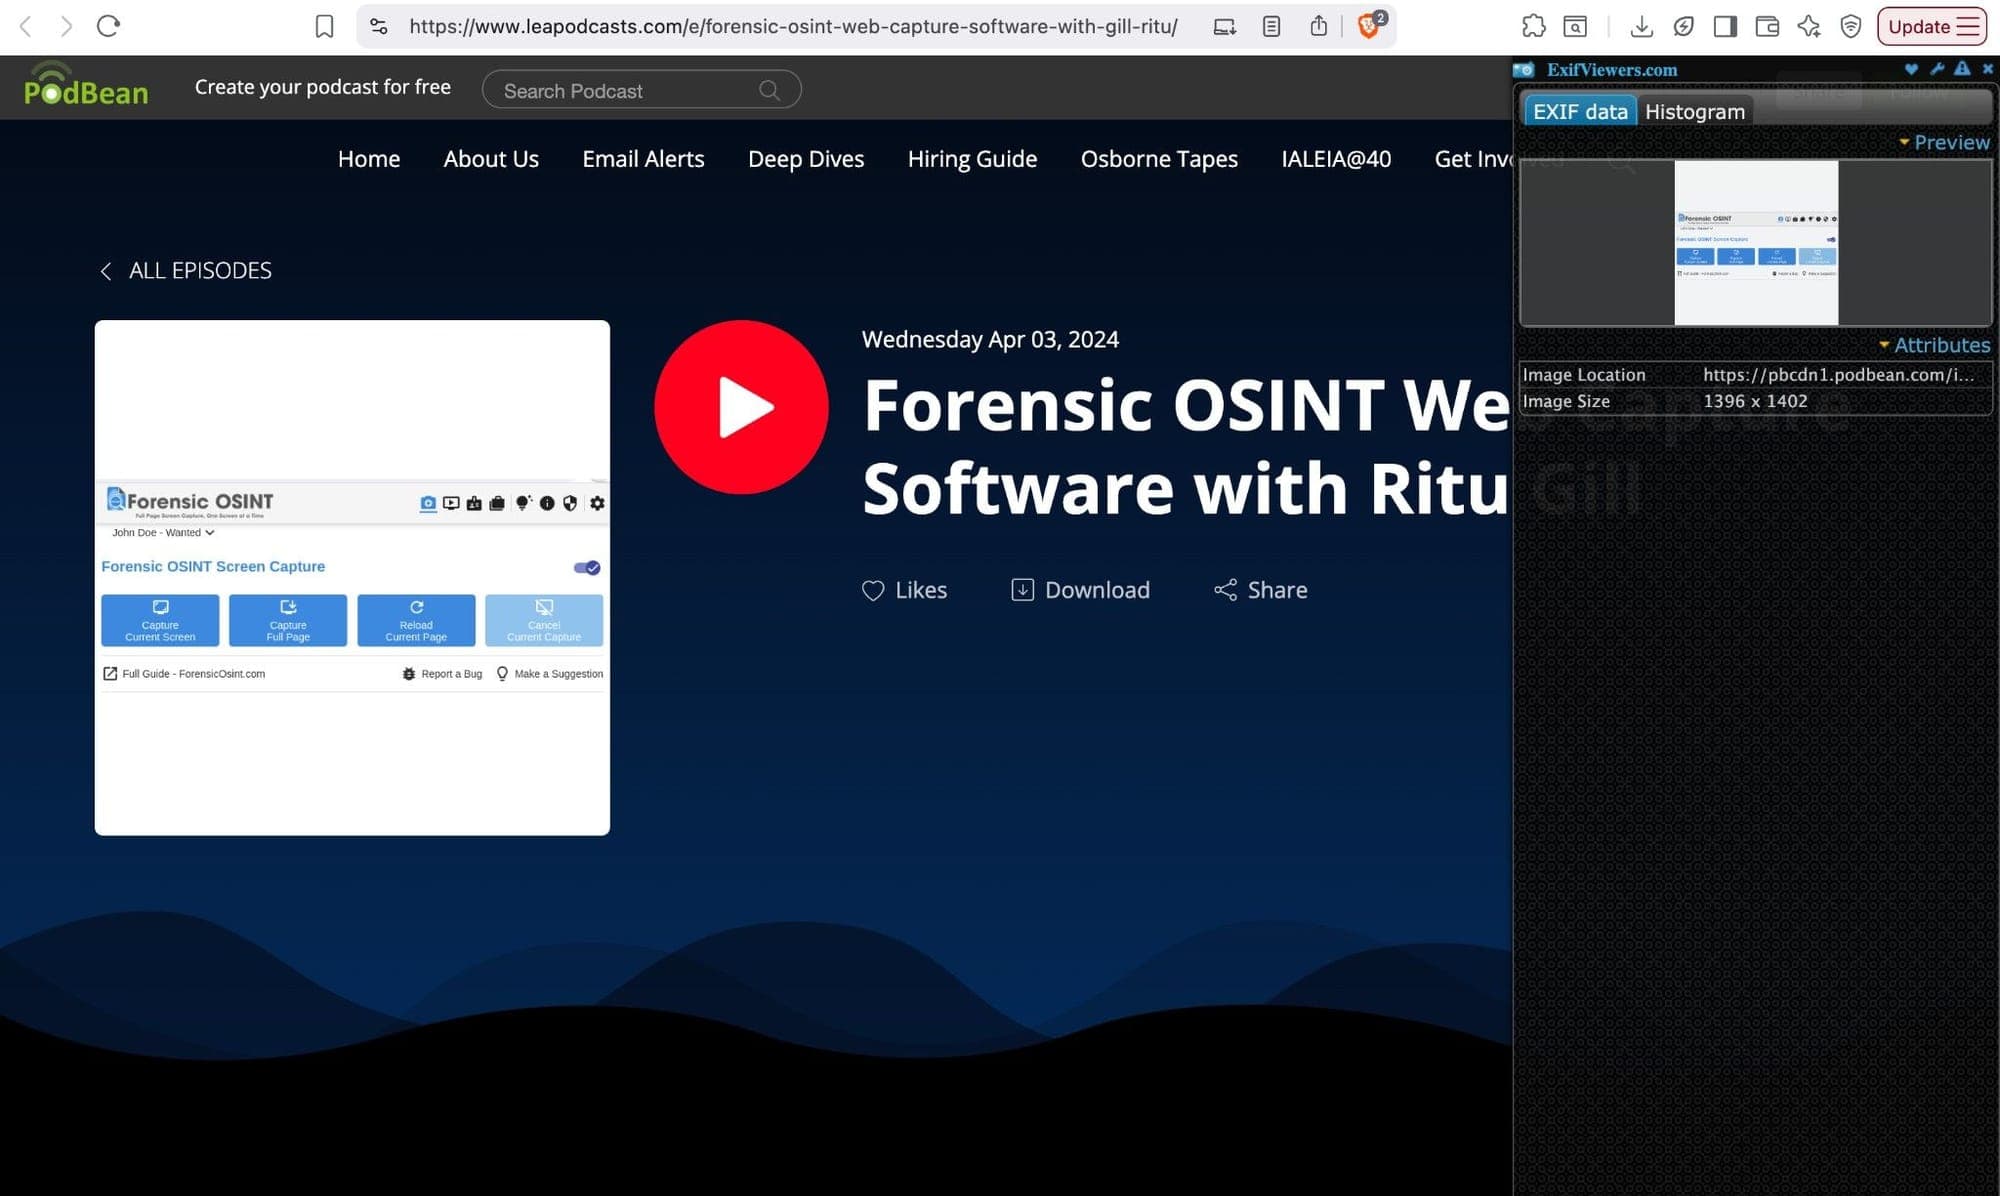
Task: Open the Hiring Guide menu item
Action: [x=972, y=159]
